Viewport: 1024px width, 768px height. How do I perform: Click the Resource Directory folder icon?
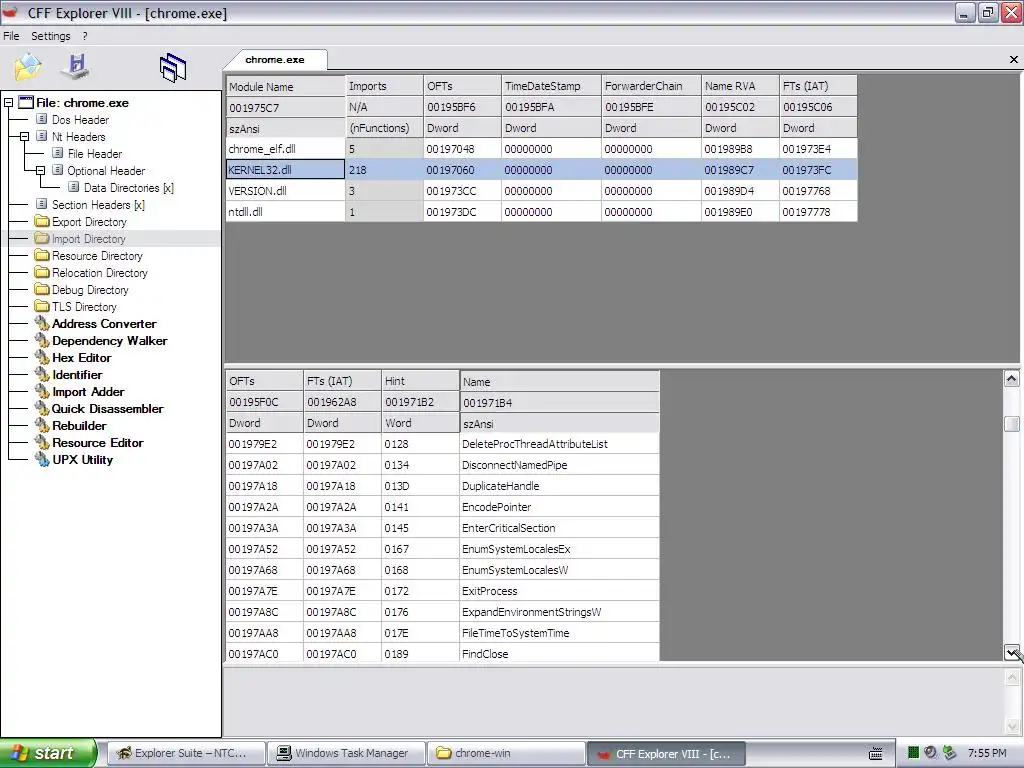click(x=42, y=255)
